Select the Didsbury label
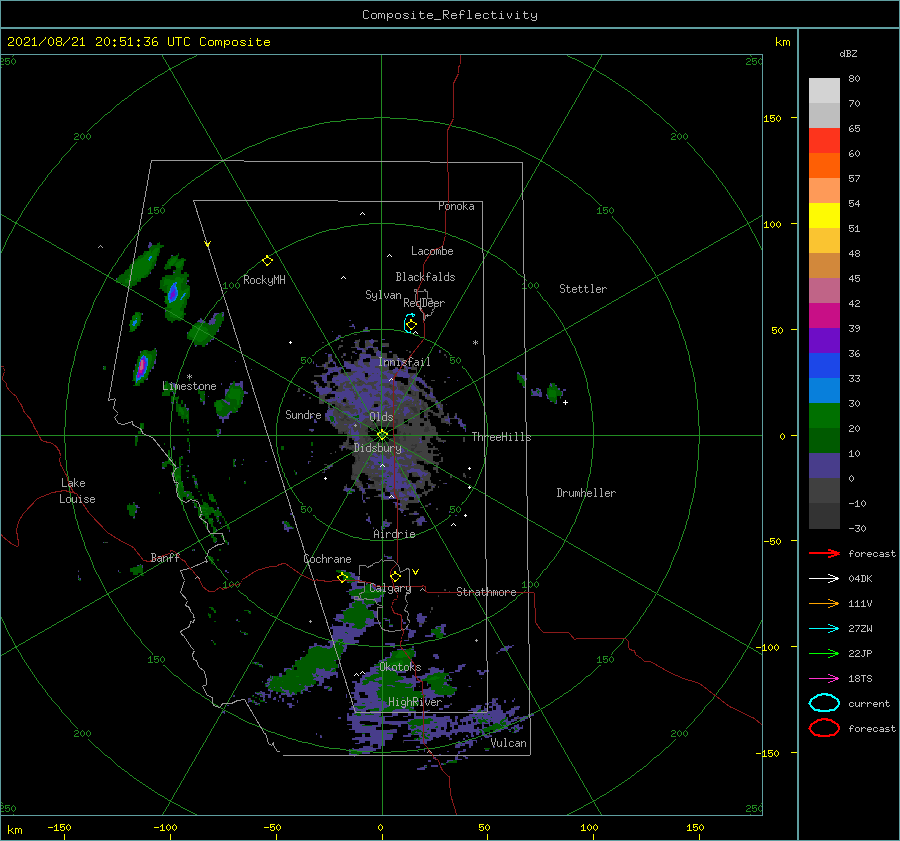 (x=378, y=448)
